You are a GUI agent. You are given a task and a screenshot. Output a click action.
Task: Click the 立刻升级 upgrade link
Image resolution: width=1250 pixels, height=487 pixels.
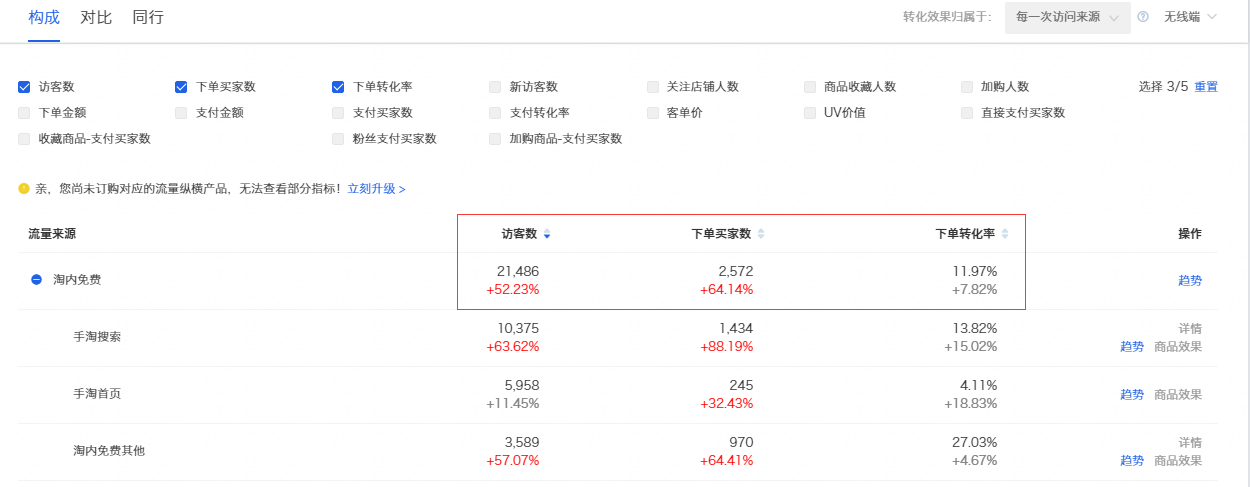click(x=376, y=188)
